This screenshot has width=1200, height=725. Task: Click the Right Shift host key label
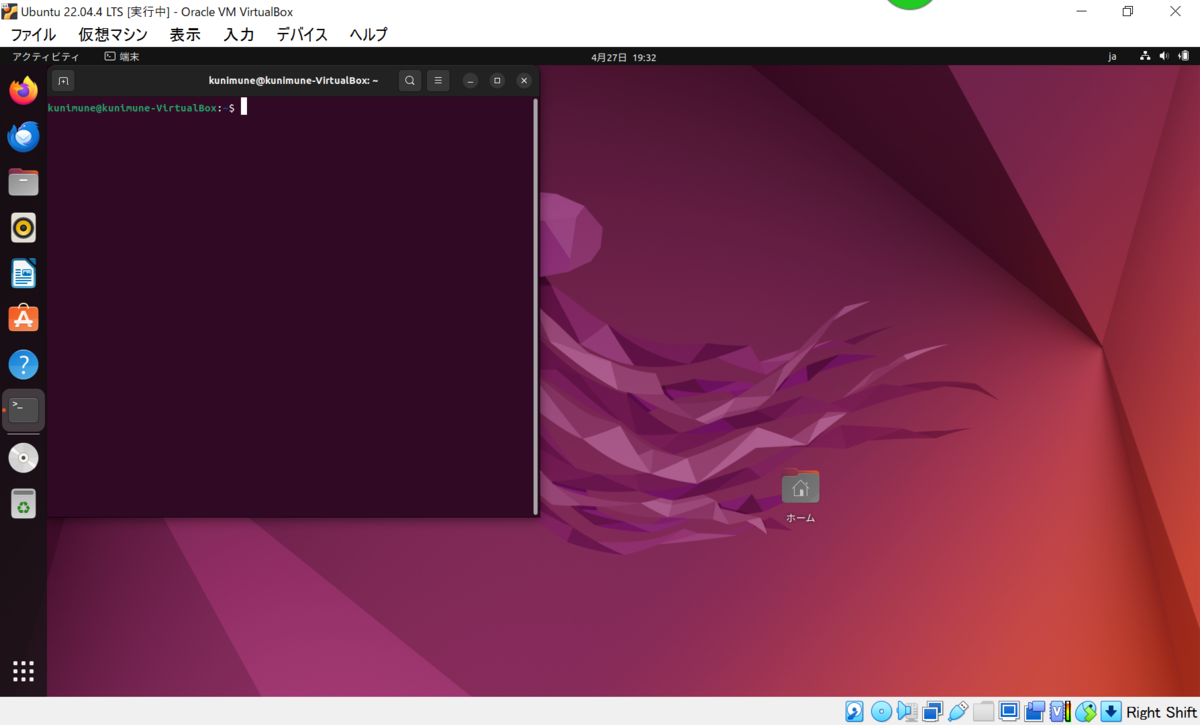(1161, 712)
